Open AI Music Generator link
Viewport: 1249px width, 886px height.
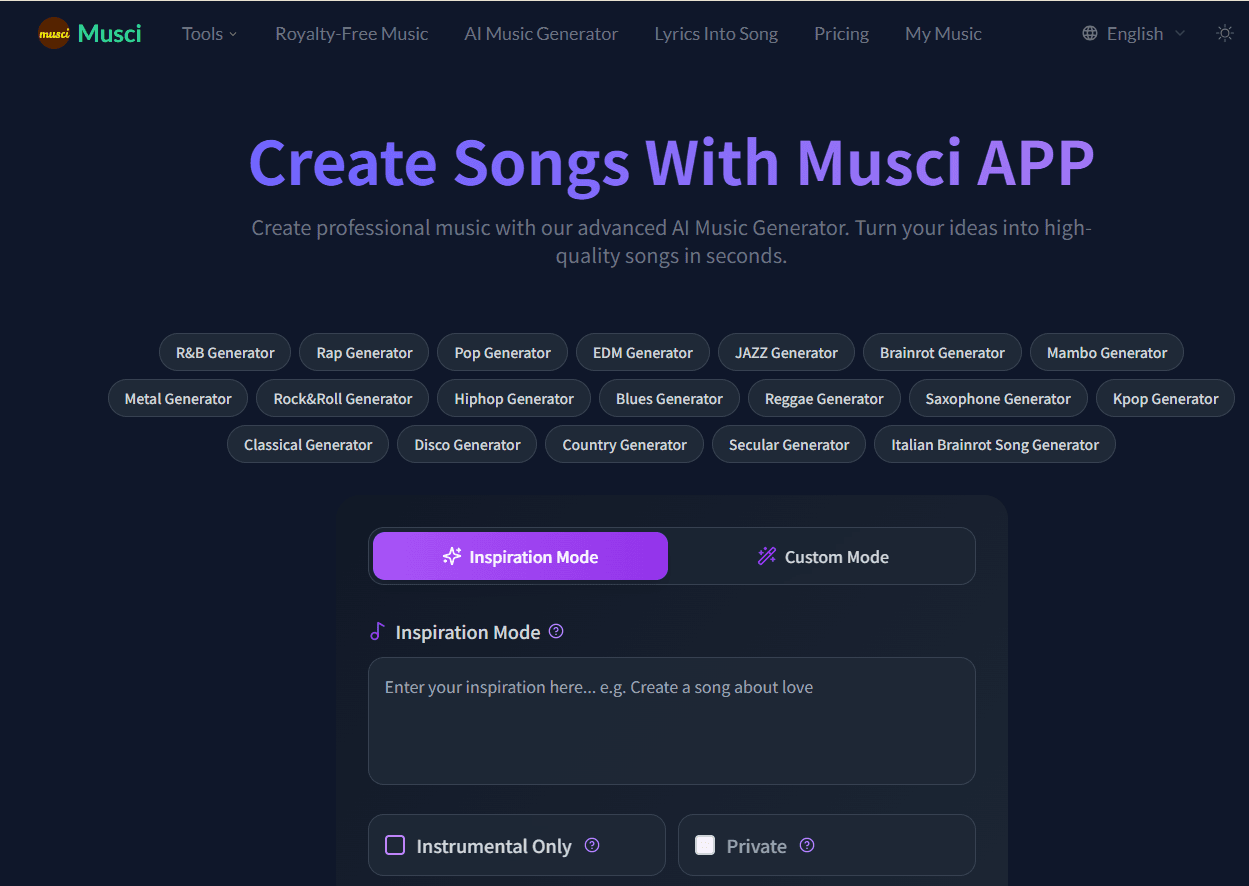coord(541,33)
